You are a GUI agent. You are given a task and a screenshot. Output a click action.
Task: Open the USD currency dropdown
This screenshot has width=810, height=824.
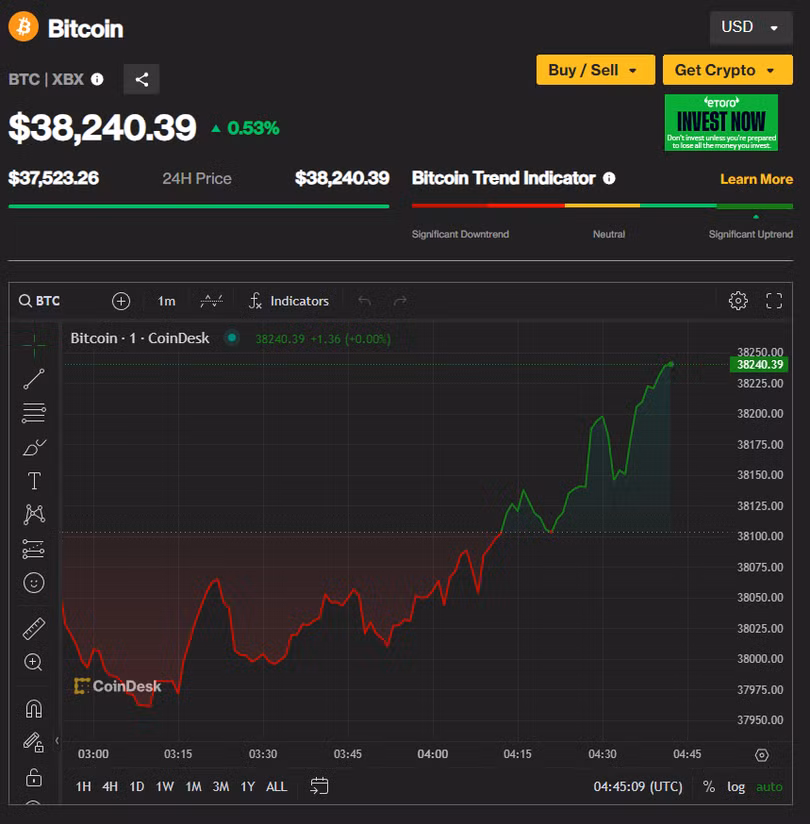pos(750,27)
